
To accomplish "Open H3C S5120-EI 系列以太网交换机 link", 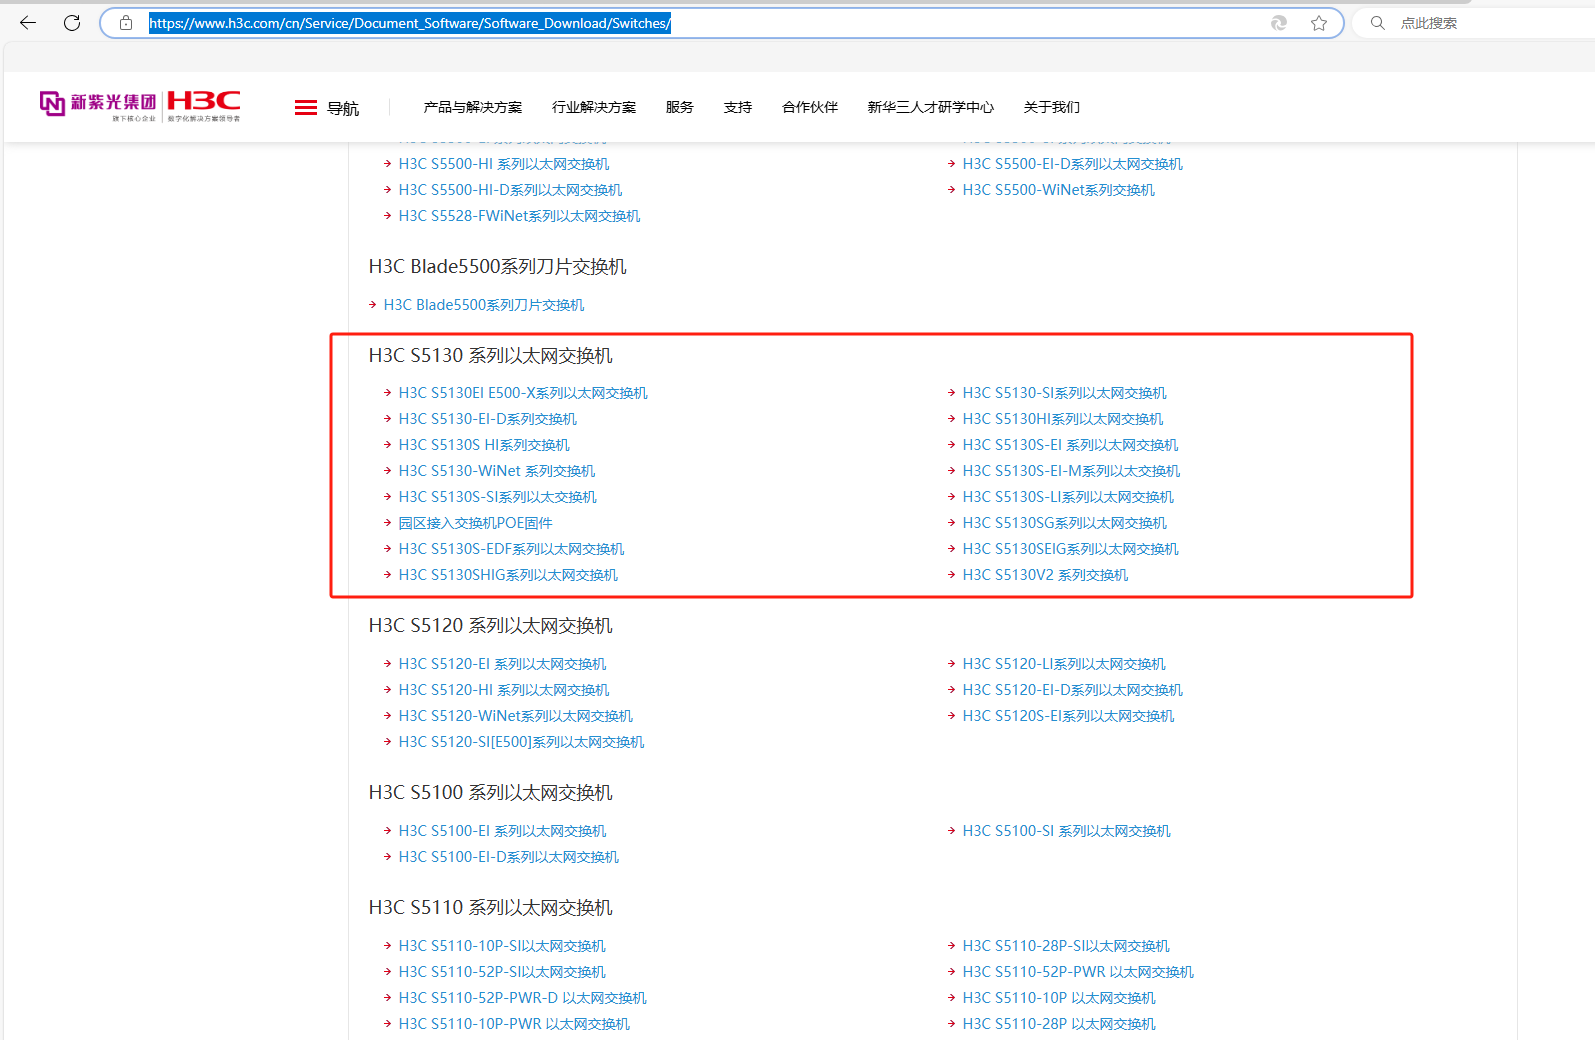I will pyautogui.click(x=502, y=664).
